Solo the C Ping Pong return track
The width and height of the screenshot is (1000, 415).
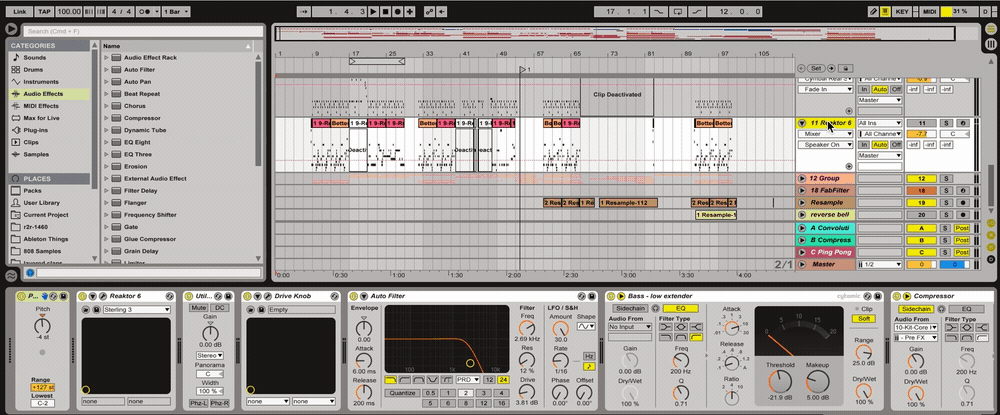[x=947, y=252]
